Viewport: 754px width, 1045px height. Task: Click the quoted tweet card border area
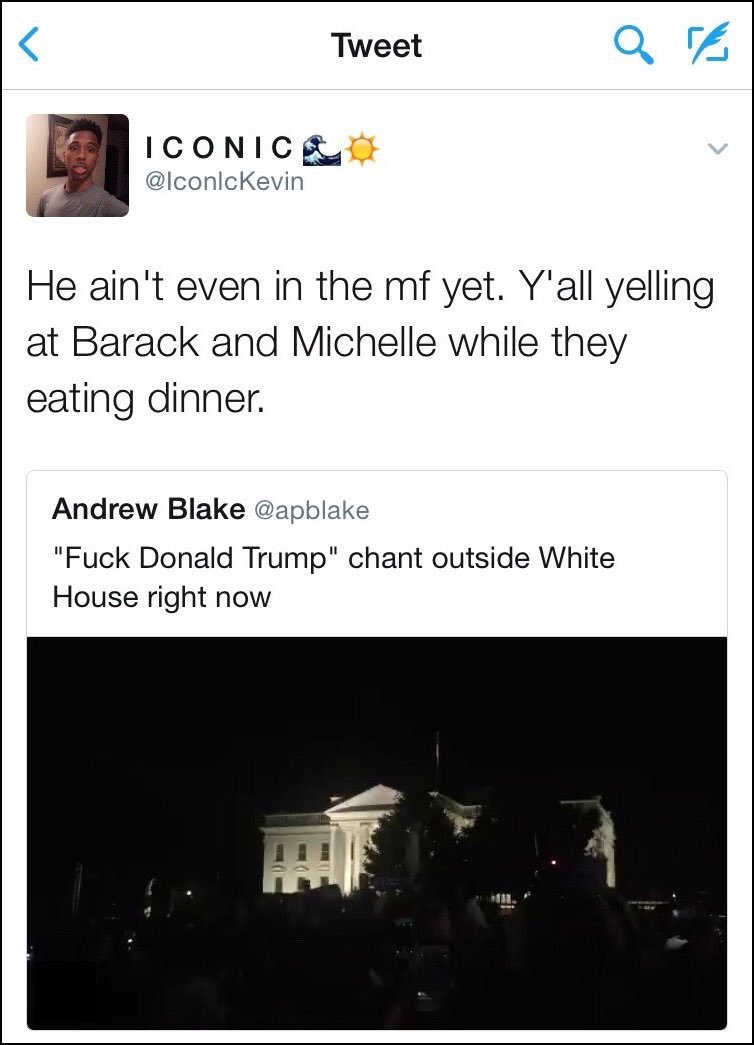click(x=377, y=750)
